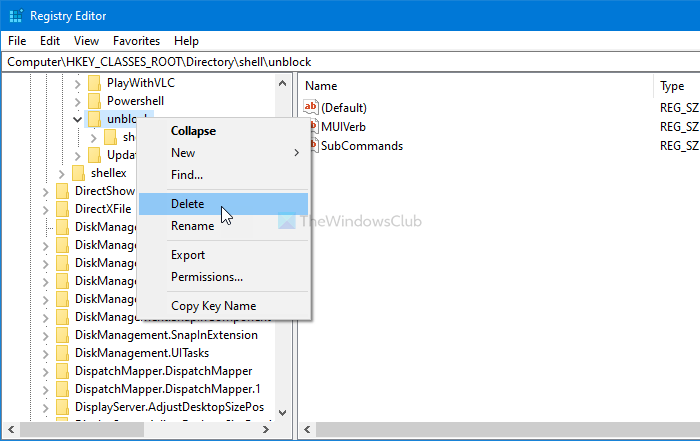This screenshot has width=700, height=441.
Task: Choose Export in the context menu
Action: (x=223, y=255)
